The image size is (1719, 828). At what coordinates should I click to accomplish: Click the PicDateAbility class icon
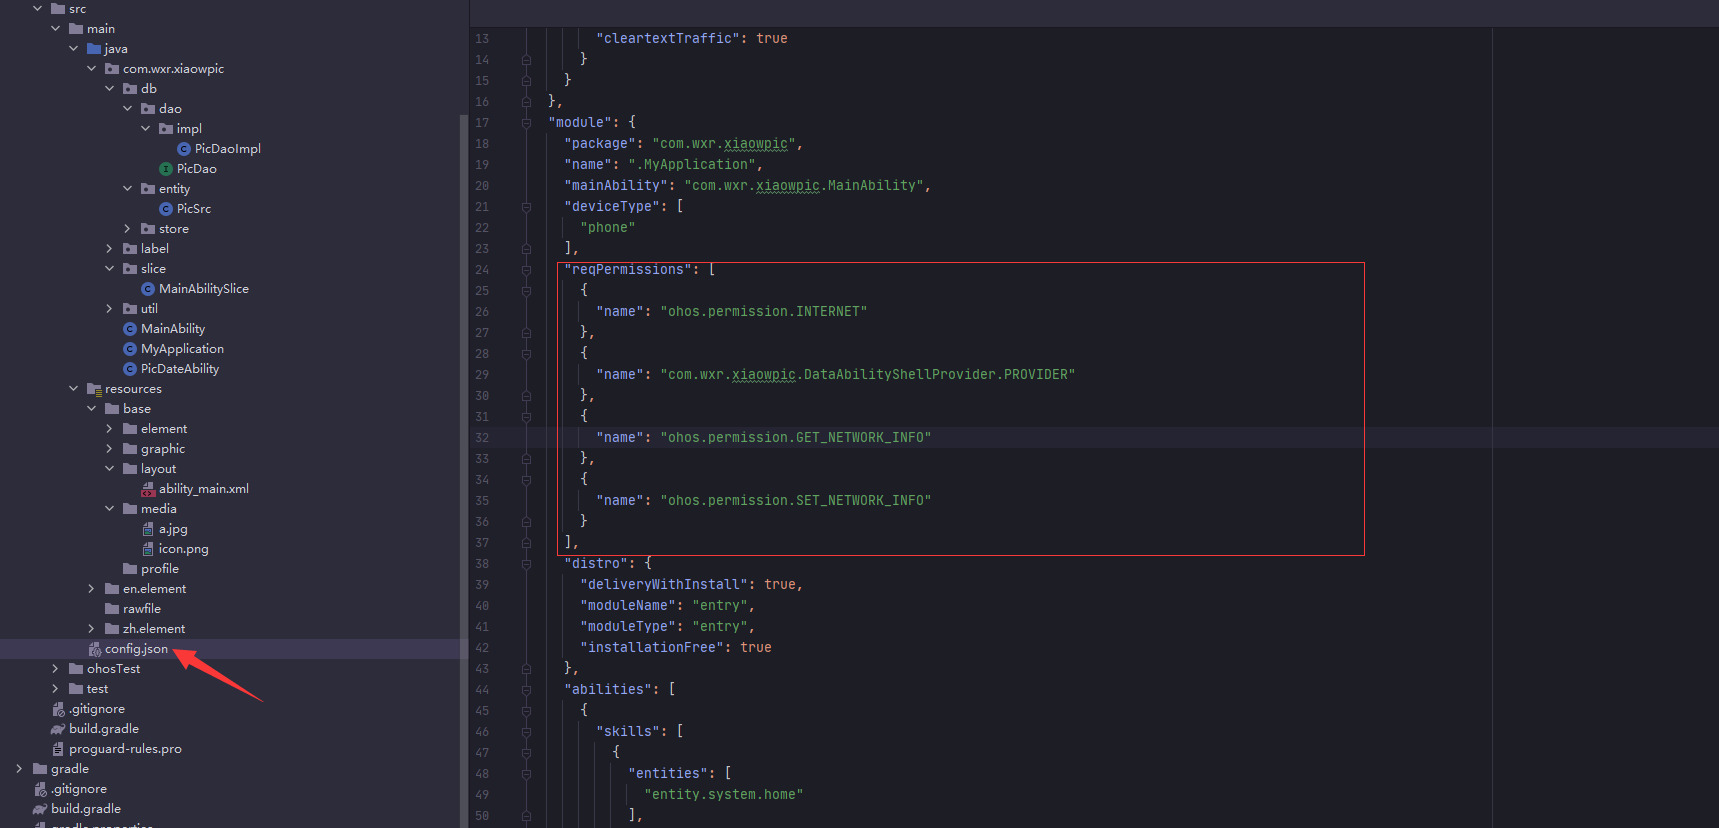130,369
